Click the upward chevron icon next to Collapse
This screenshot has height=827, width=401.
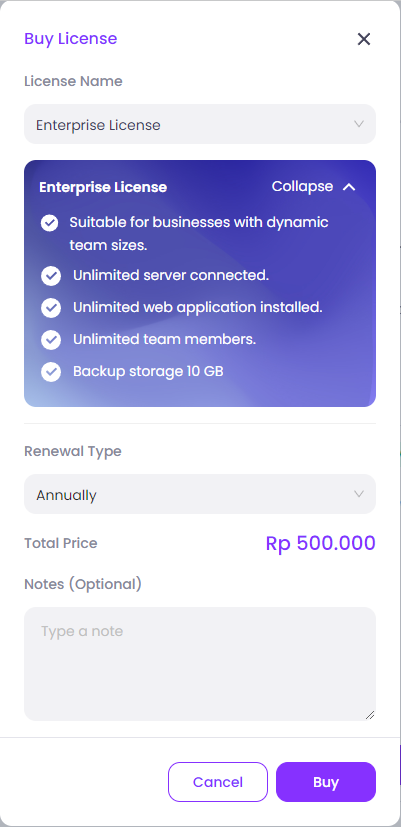coord(349,187)
